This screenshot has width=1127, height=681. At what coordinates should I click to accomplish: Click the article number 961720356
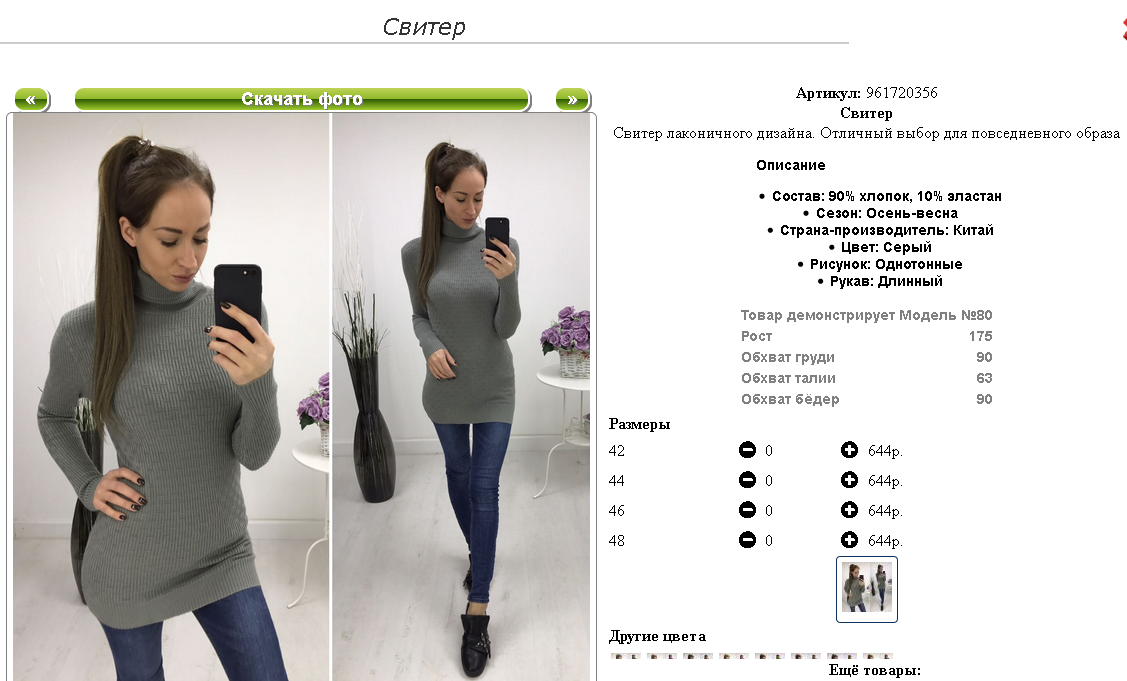click(901, 93)
